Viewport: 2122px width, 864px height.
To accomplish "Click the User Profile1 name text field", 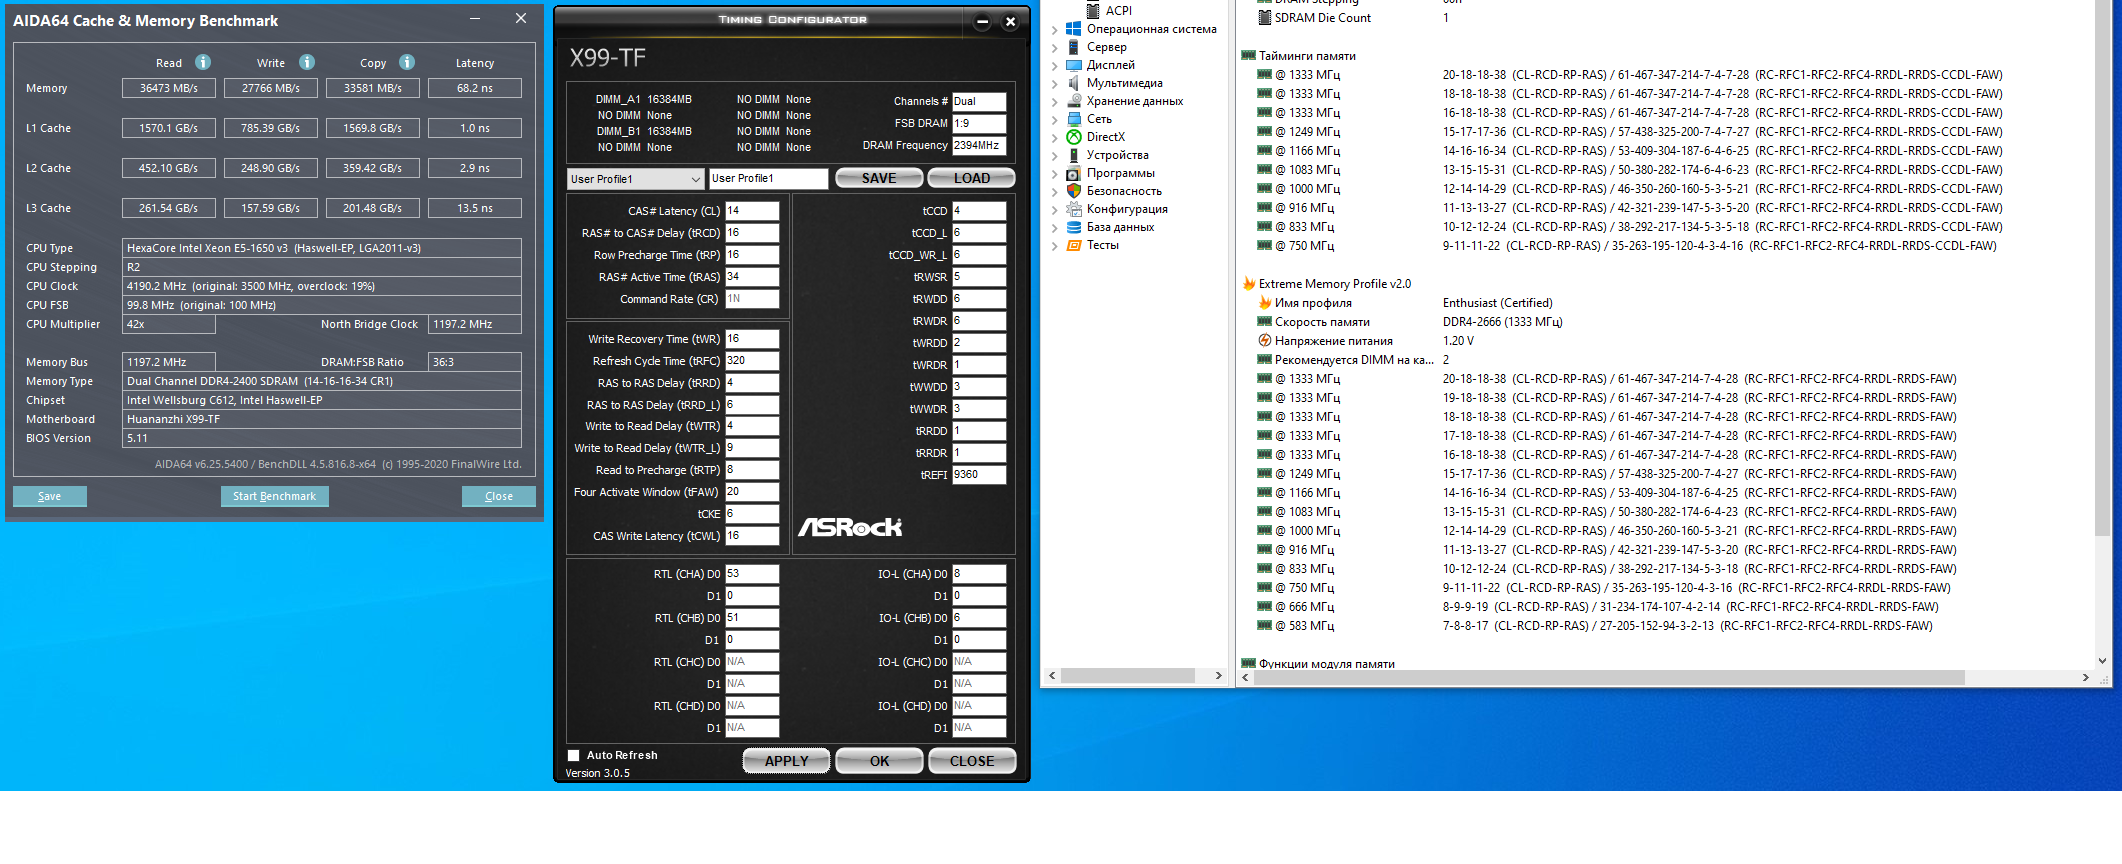I will (x=769, y=179).
